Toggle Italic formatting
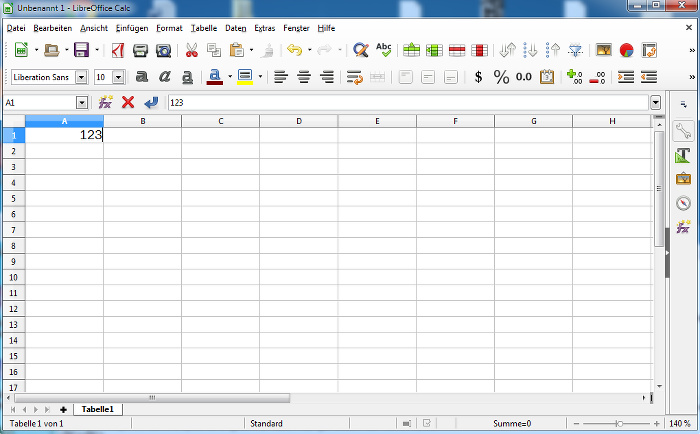This screenshot has width=700, height=434. point(165,77)
